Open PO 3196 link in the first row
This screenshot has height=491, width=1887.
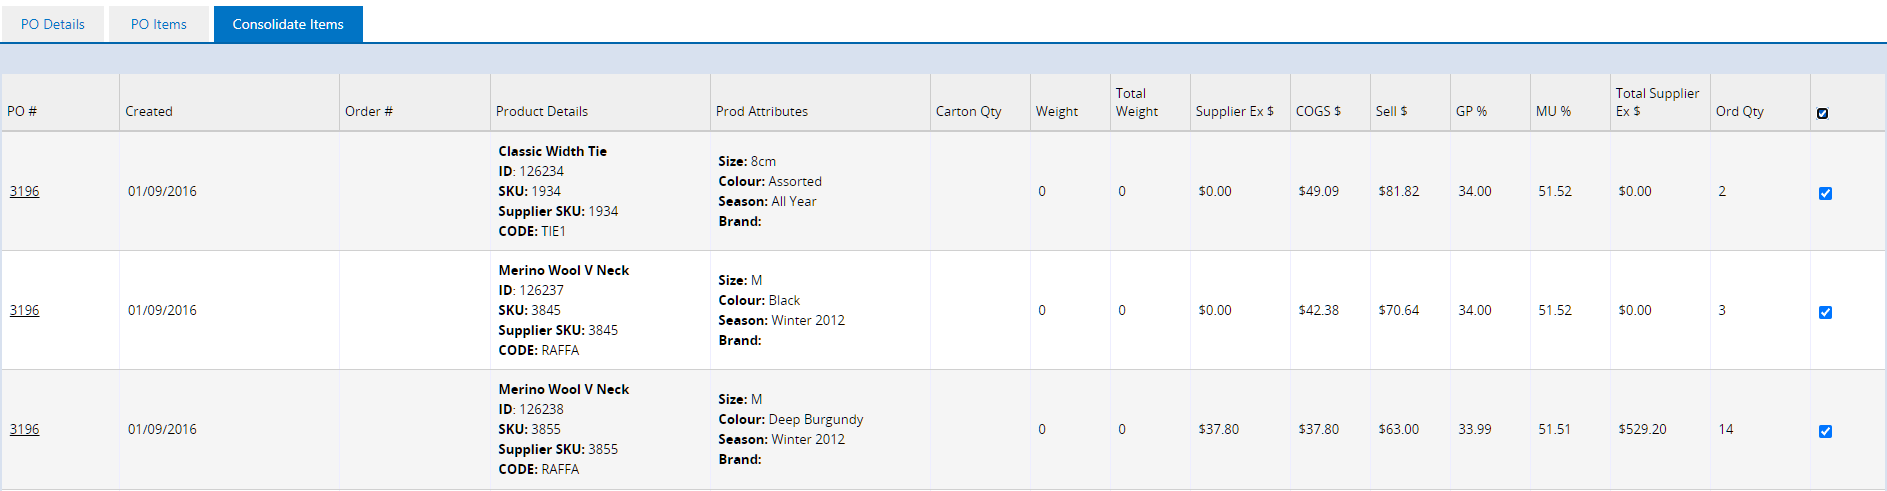(25, 191)
